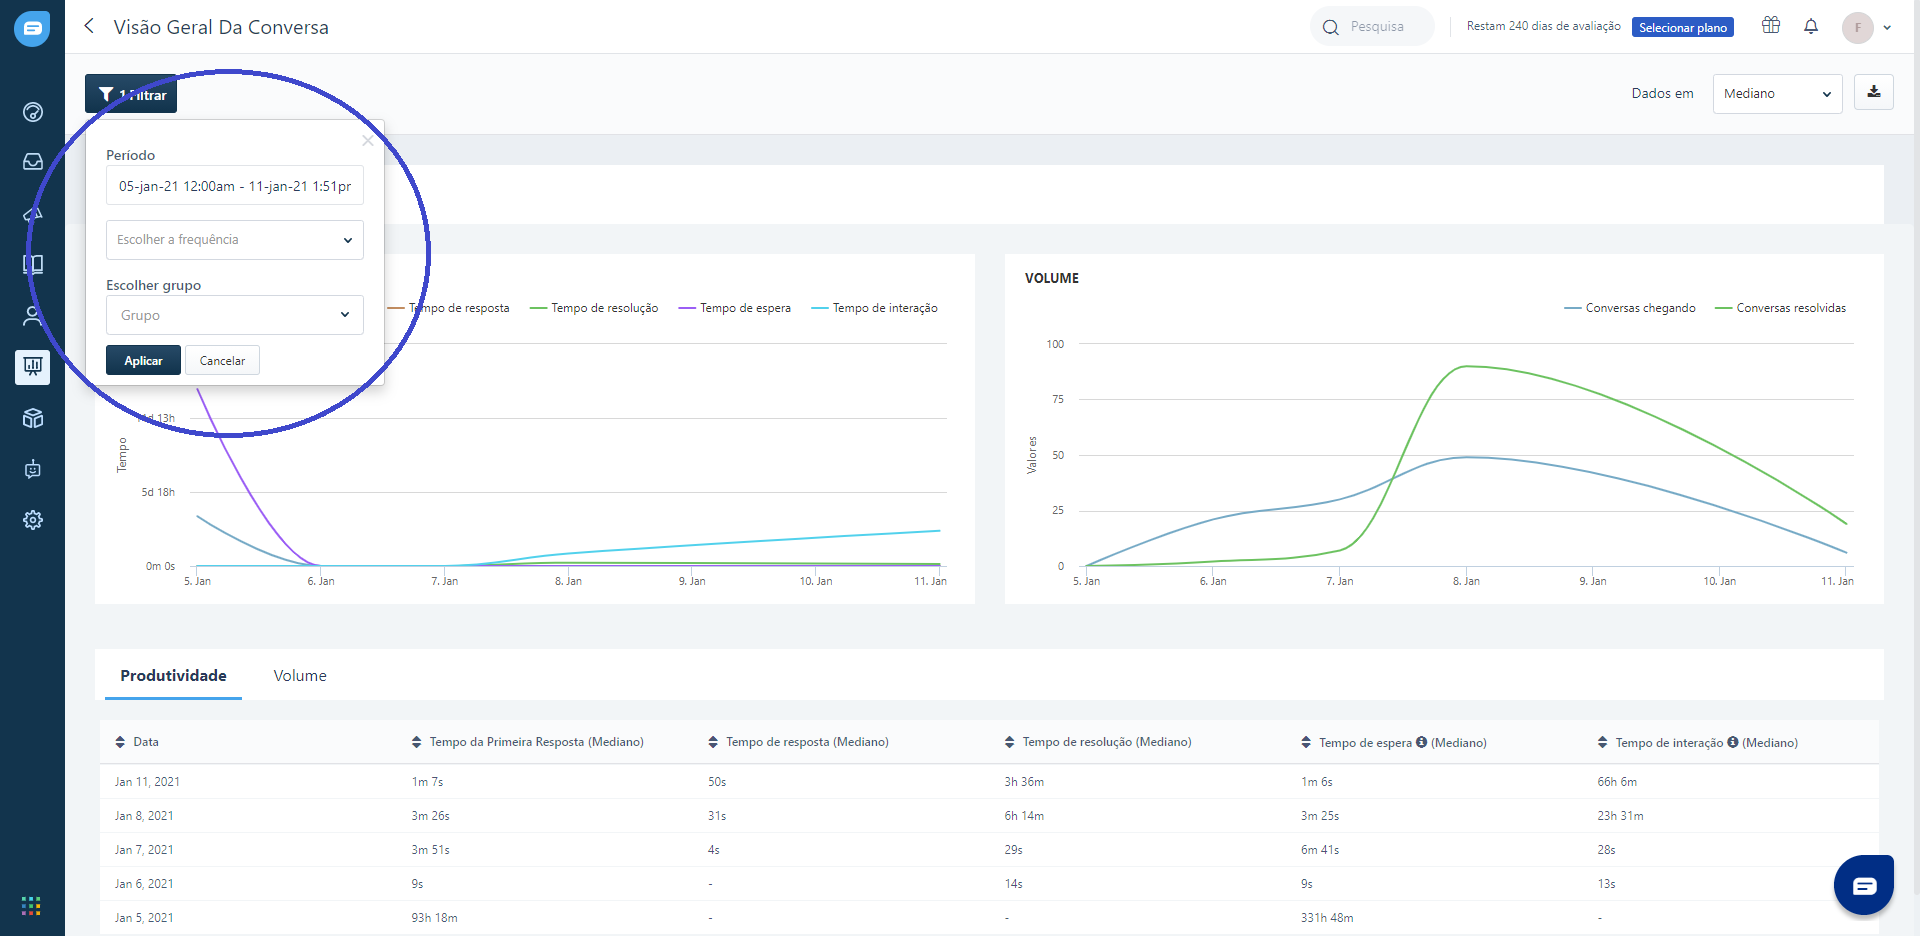Click the VOLUME chart title

coord(1052,278)
